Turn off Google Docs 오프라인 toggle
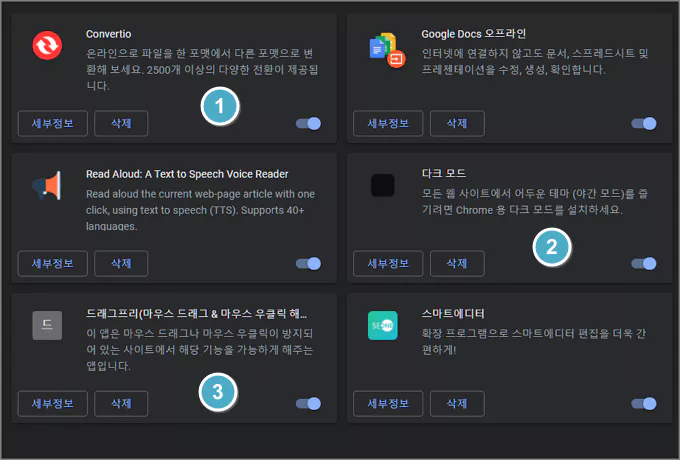The width and height of the screenshot is (680, 460). (x=644, y=124)
